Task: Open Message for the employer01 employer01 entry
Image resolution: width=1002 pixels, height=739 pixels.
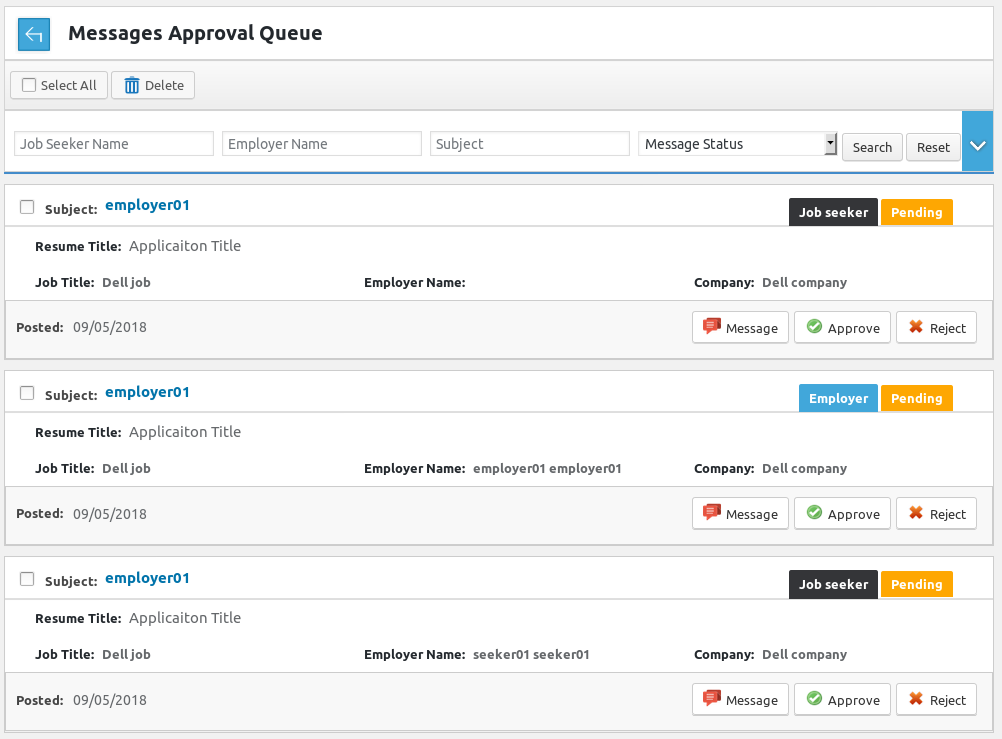Action: [740, 513]
